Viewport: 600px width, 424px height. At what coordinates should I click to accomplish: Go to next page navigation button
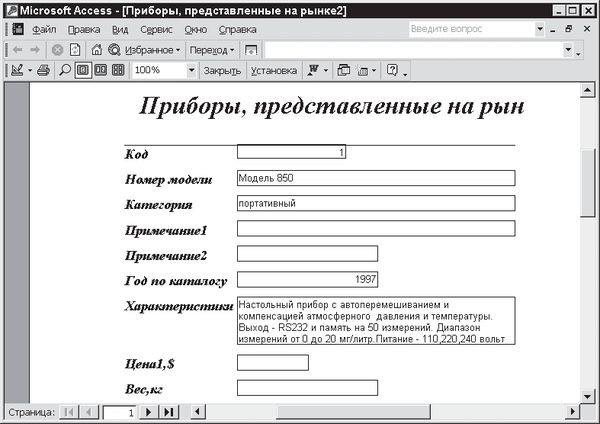click(x=148, y=412)
